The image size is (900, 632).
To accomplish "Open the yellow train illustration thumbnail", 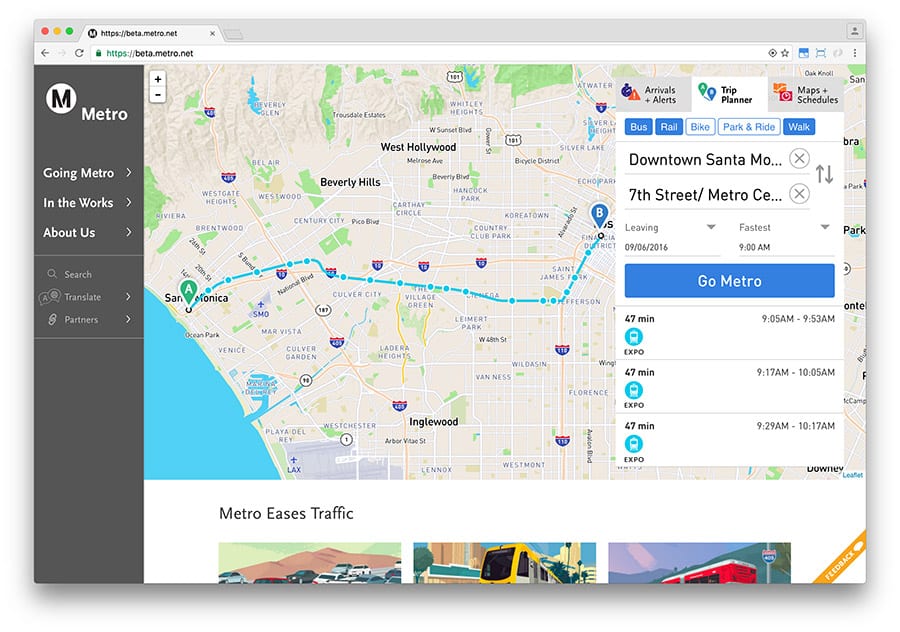I will (505, 563).
